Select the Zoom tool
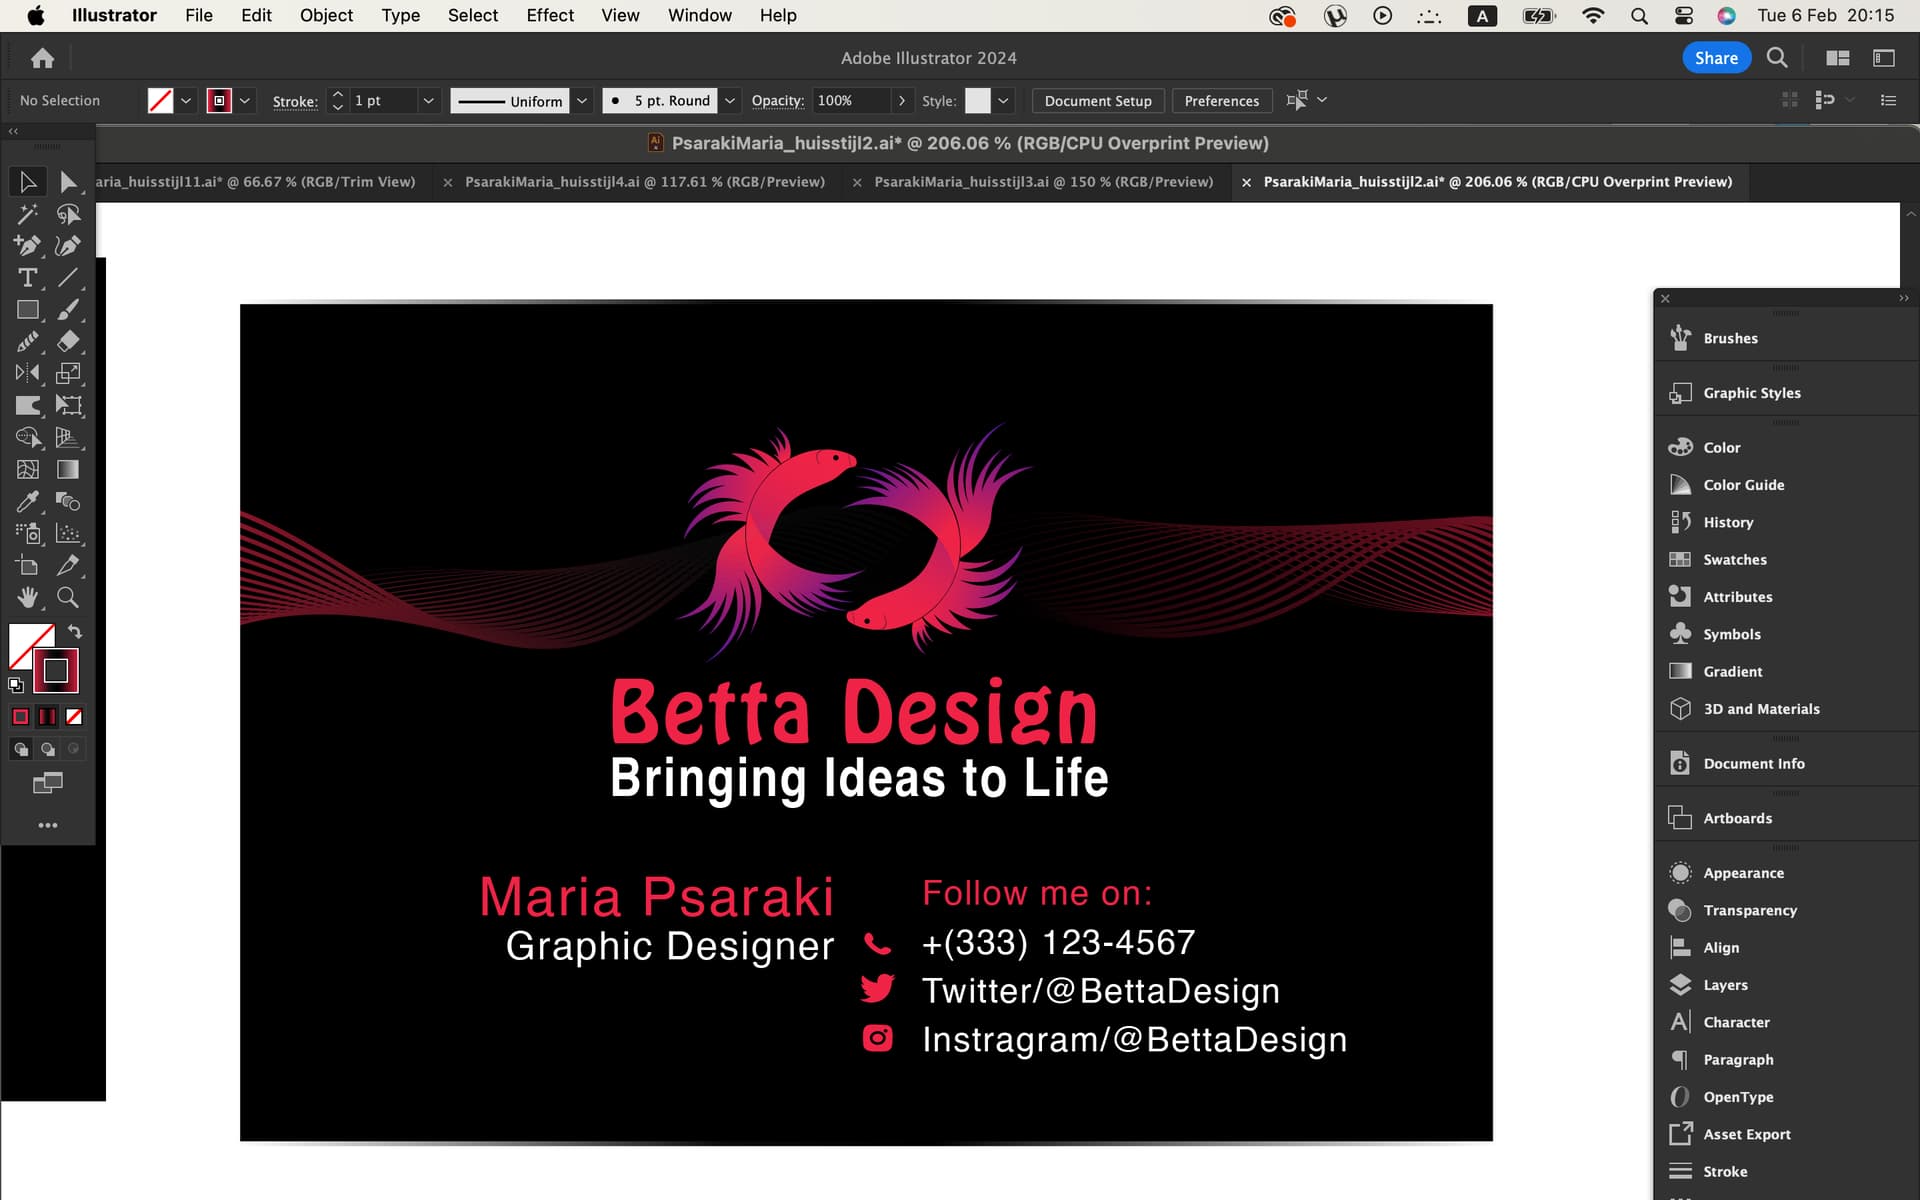The width and height of the screenshot is (1920, 1200). tap(68, 597)
